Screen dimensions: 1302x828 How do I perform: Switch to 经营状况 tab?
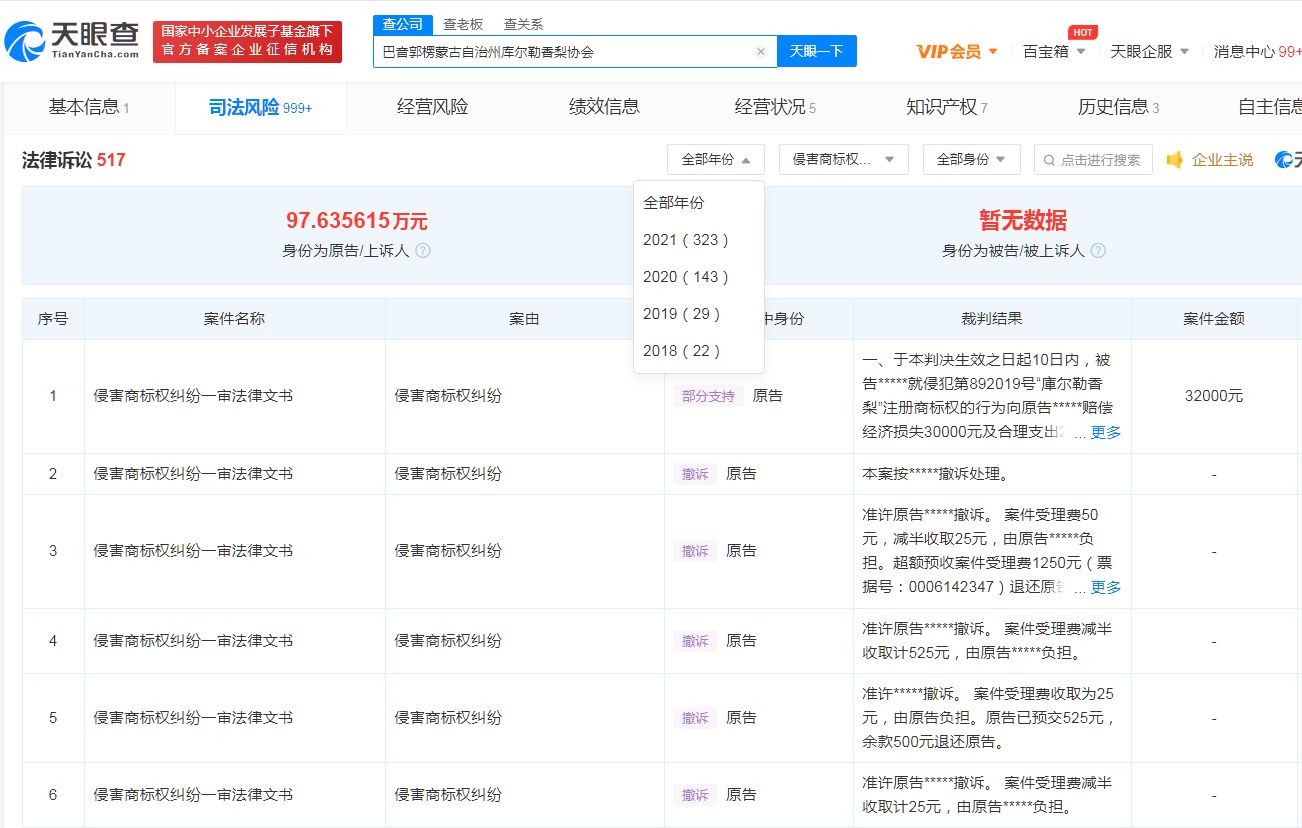775,107
